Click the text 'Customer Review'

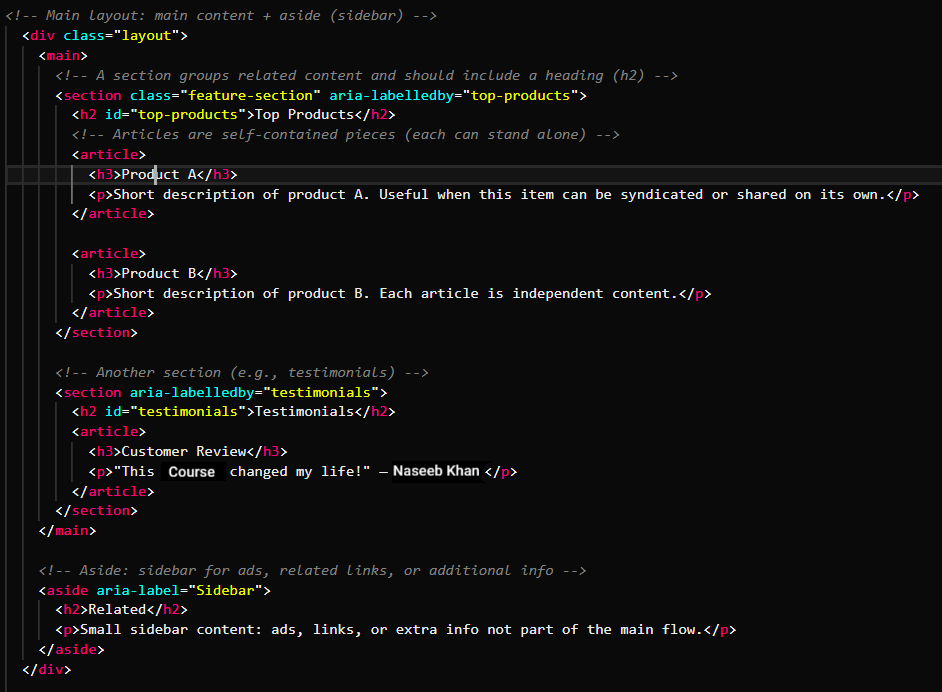coord(184,452)
